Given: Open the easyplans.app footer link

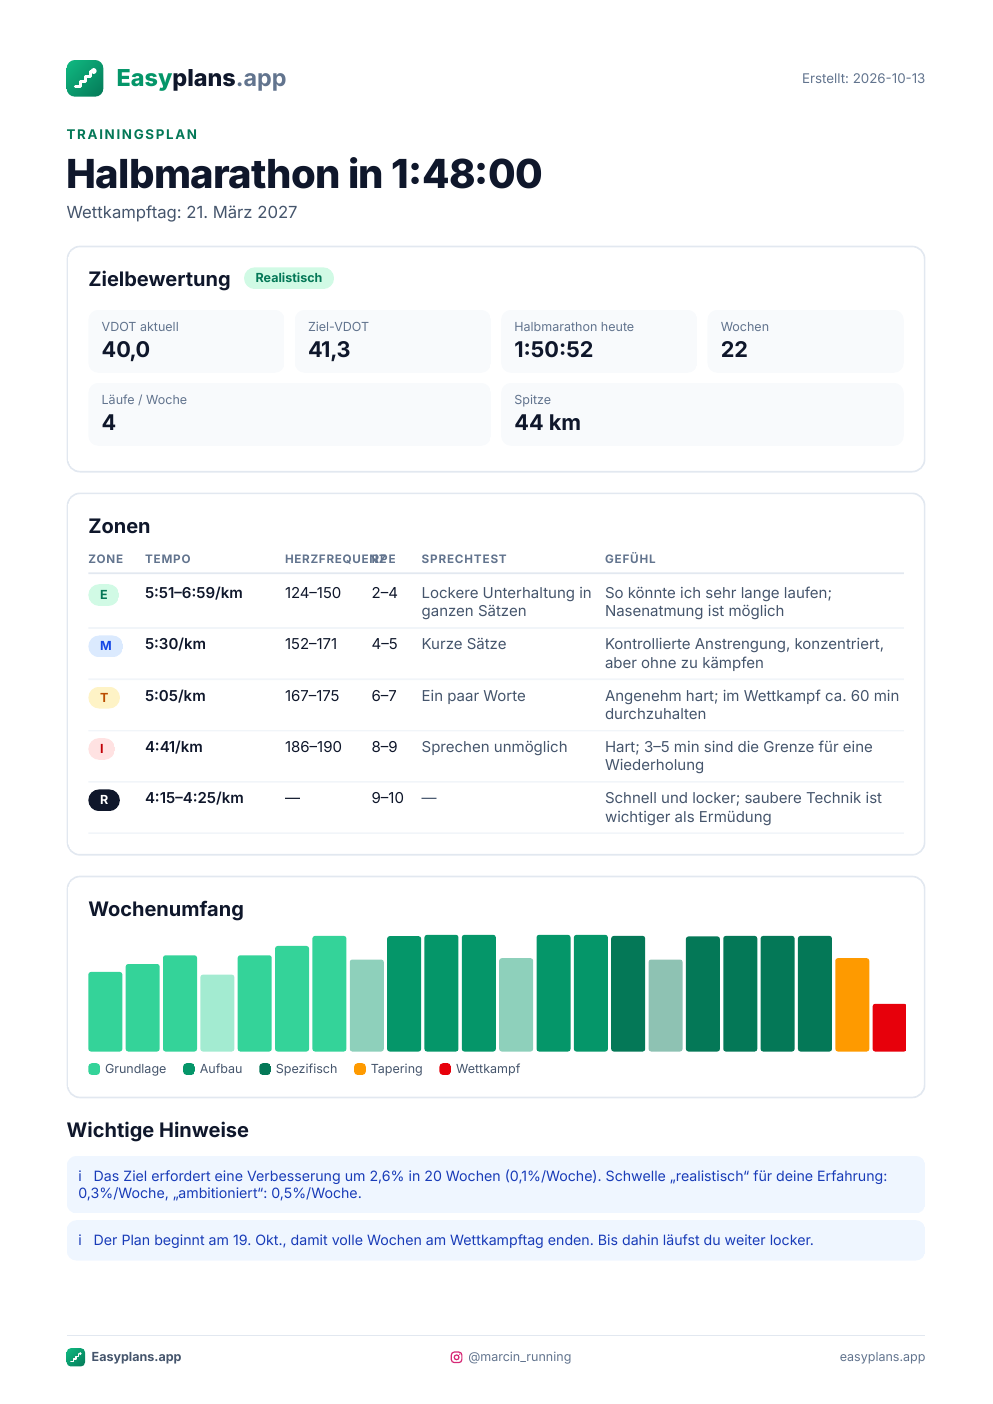Looking at the screenshot, I should (x=882, y=1357).
